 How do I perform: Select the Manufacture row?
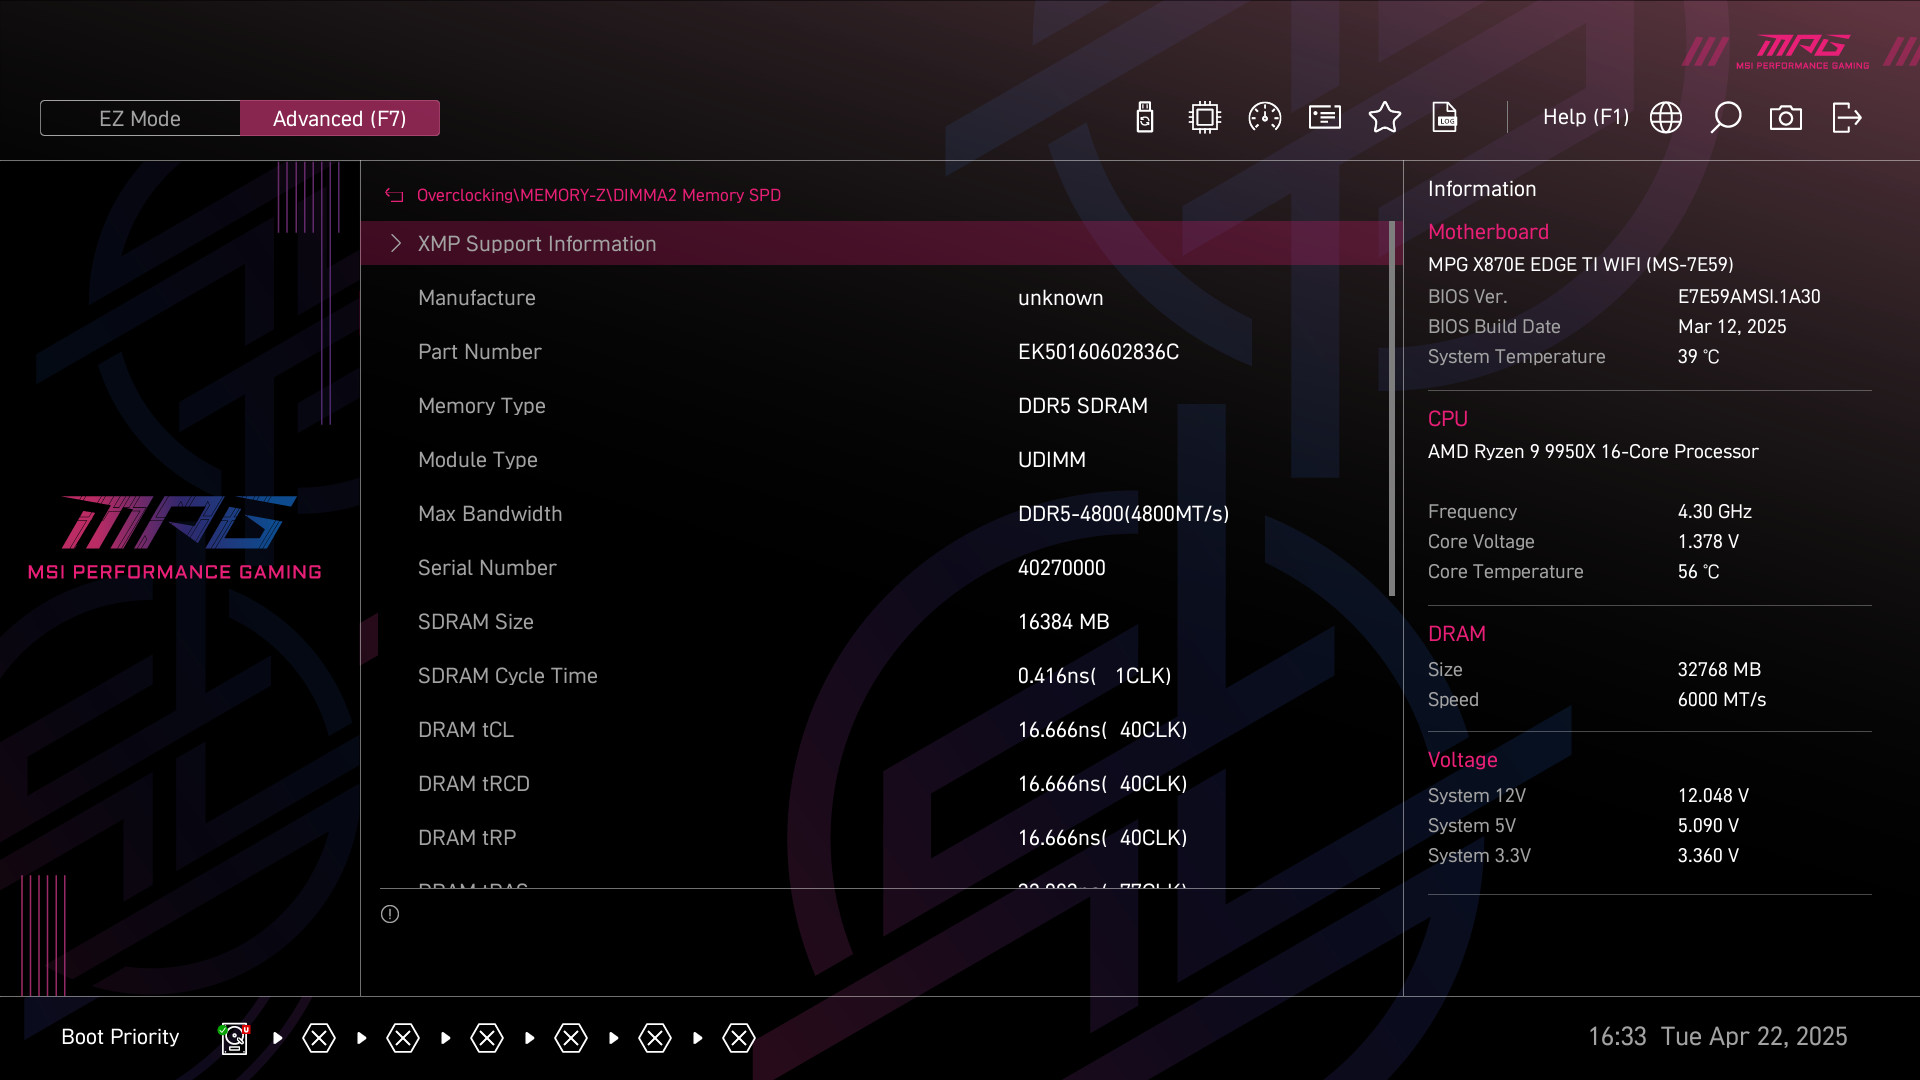point(875,298)
